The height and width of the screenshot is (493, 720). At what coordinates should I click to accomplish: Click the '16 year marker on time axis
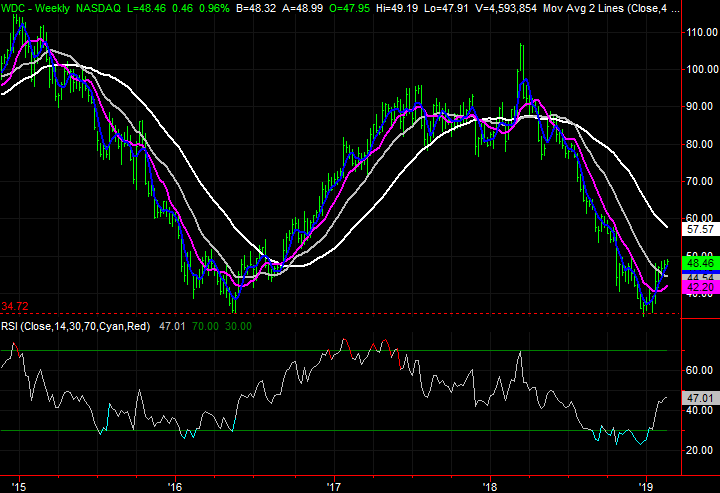176,484
